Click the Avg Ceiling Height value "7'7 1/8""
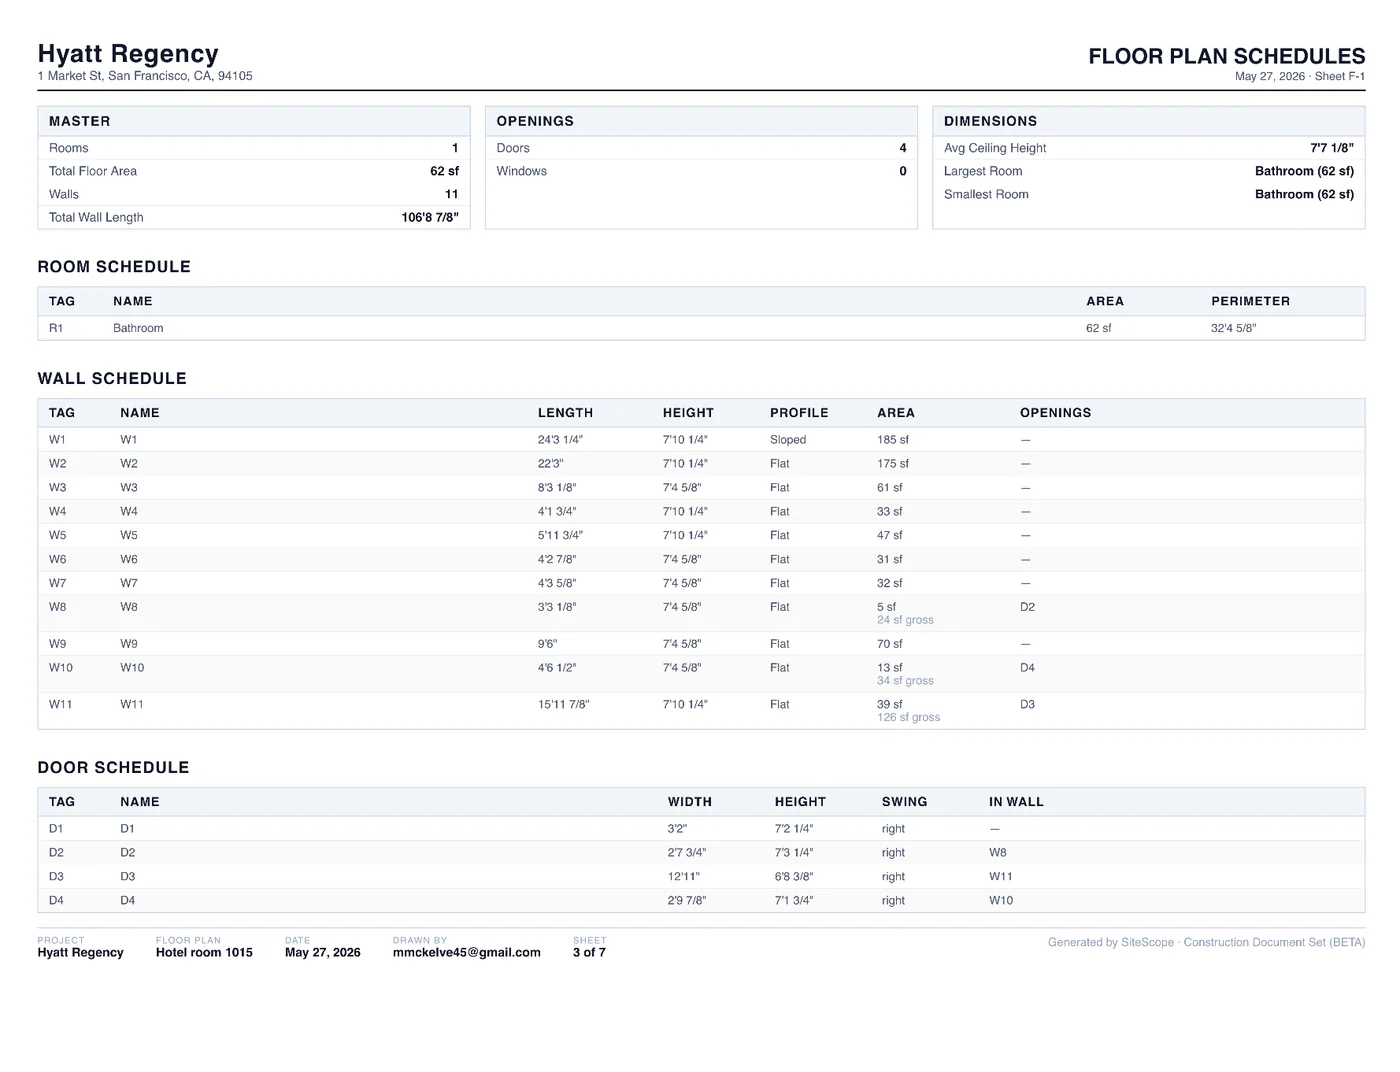The height and width of the screenshot is (1072, 1400). pos(1332,148)
